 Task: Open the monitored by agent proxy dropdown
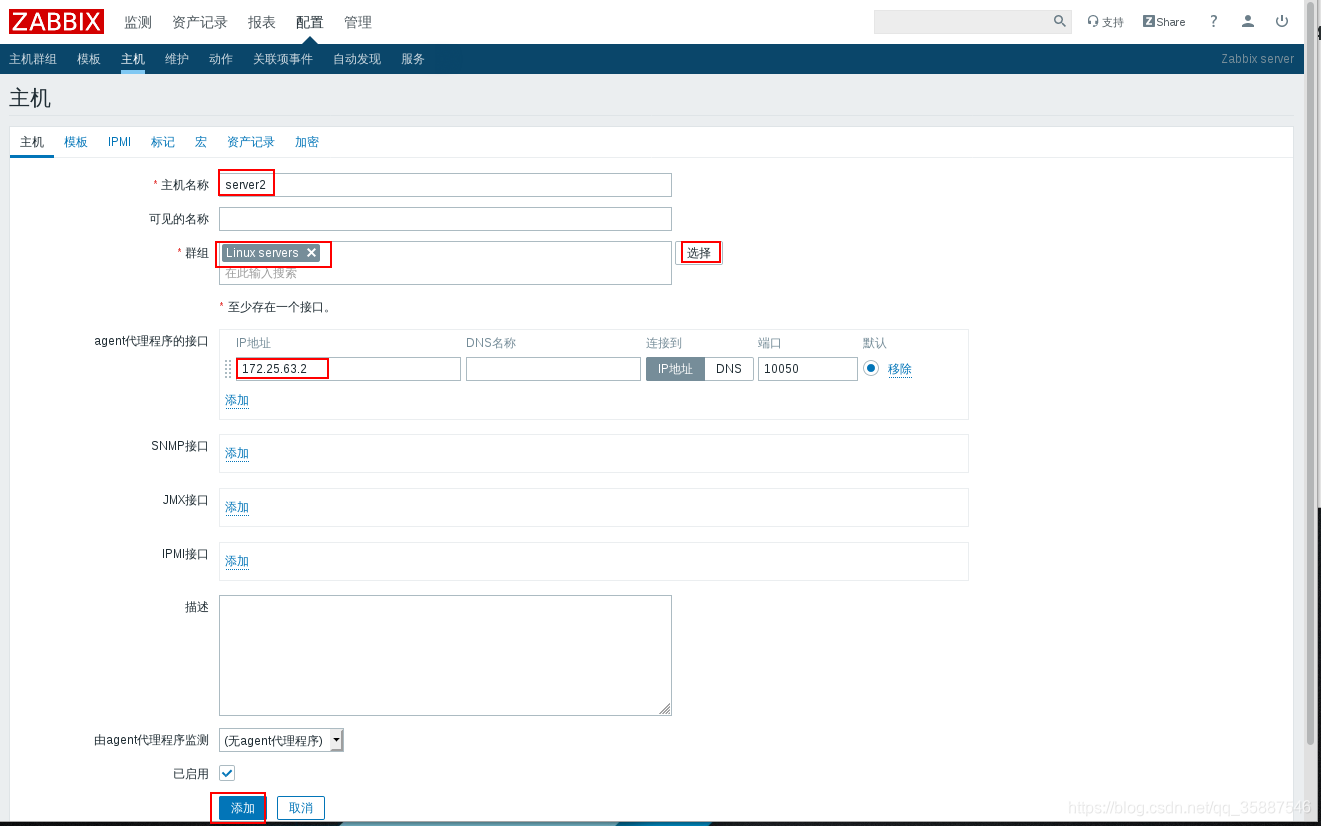tap(281, 740)
